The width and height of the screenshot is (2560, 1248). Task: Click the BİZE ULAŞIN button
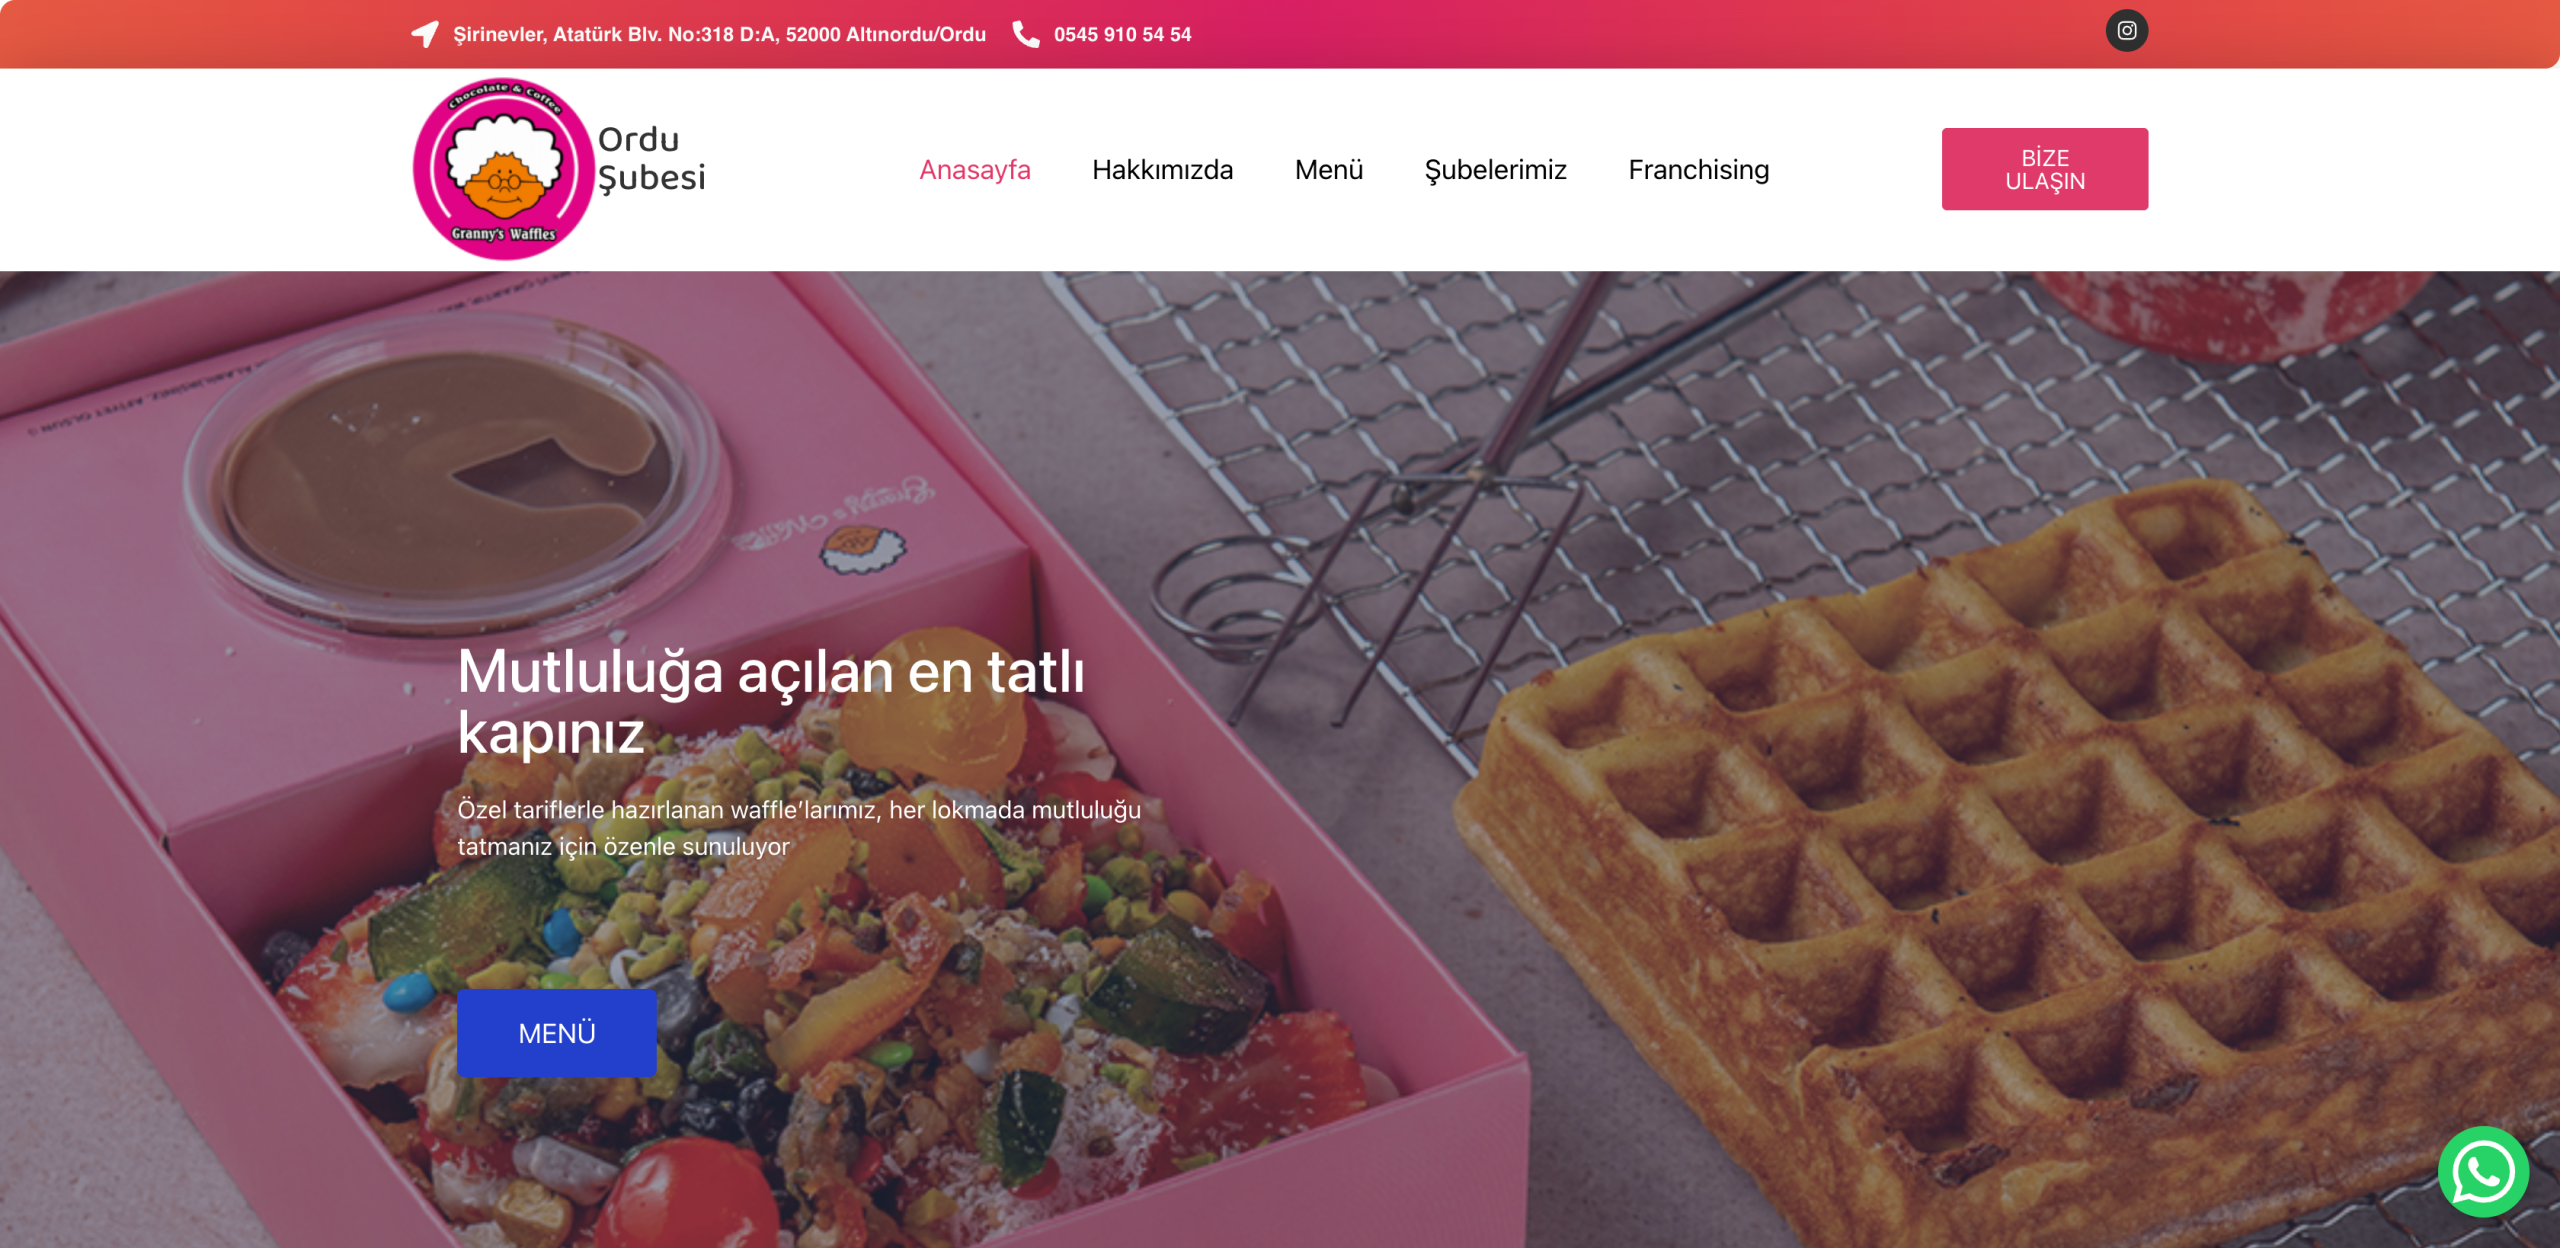[2044, 169]
